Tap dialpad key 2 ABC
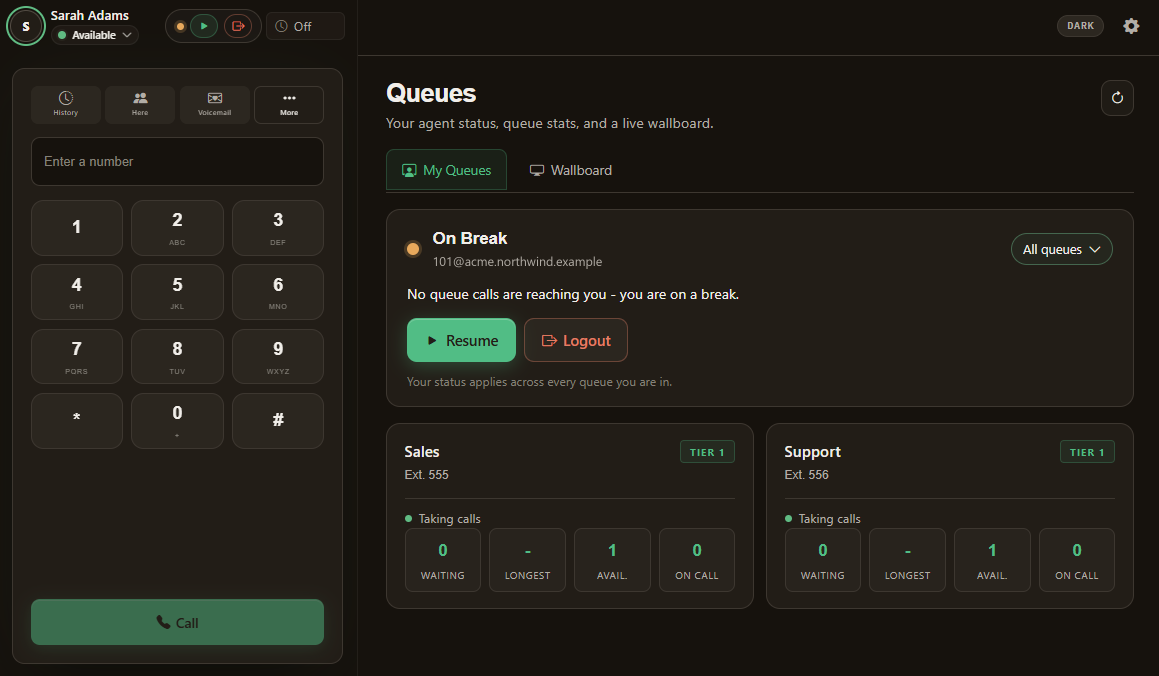The image size is (1159, 676). [177, 228]
